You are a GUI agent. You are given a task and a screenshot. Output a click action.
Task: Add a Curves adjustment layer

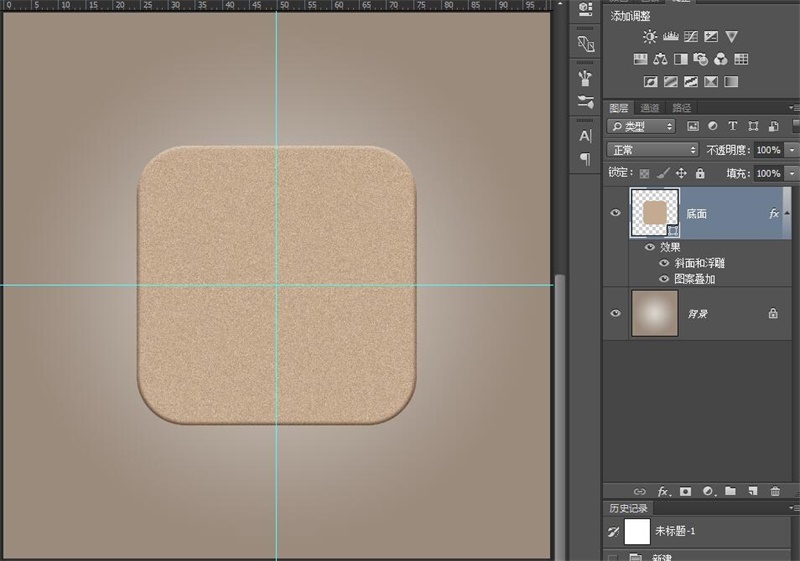691,36
